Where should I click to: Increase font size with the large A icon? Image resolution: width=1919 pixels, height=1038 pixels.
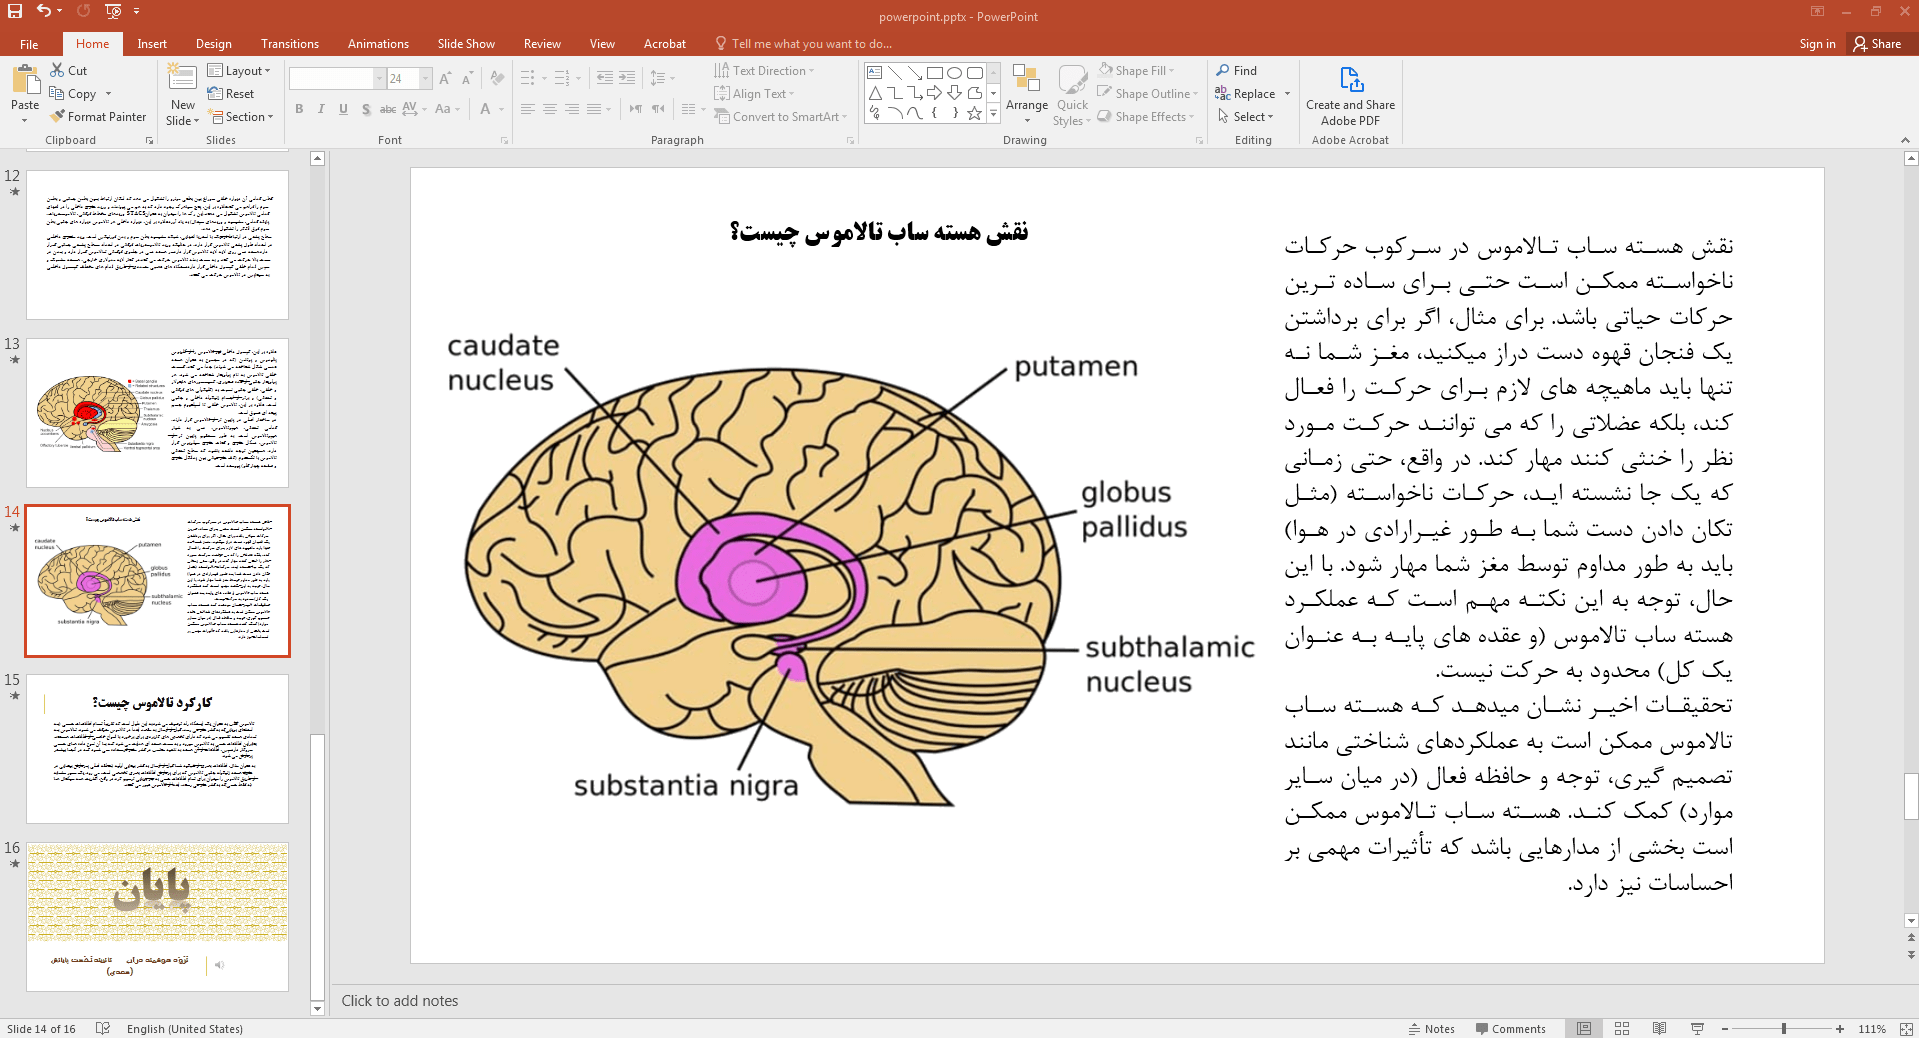(x=444, y=78)
